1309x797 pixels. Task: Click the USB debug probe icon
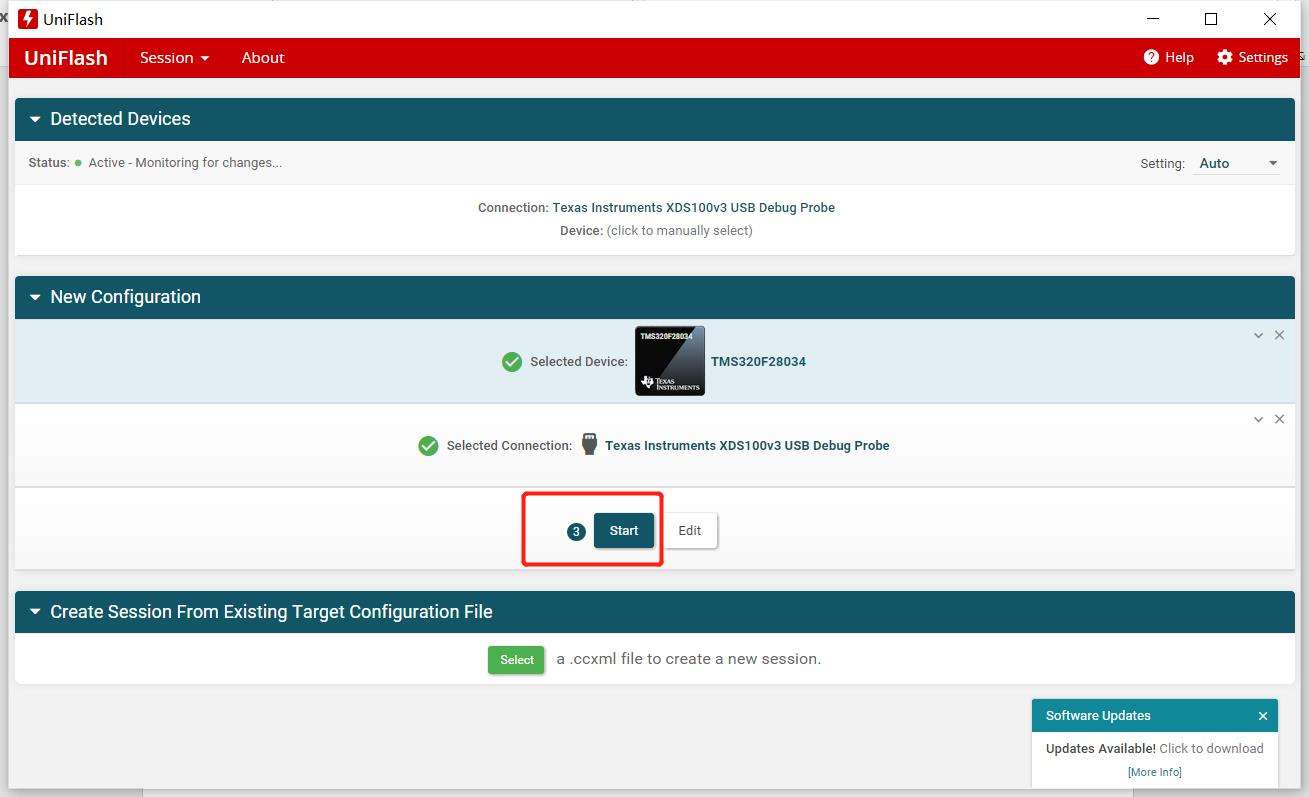pos(589,445)
